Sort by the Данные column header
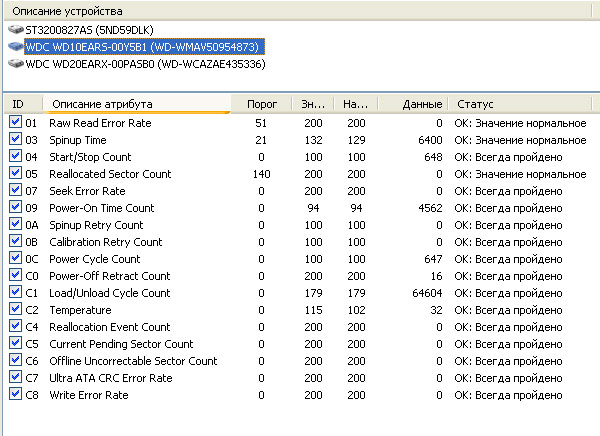The width and height of the screenshot is (600, 436). click(x=413, y=104)
